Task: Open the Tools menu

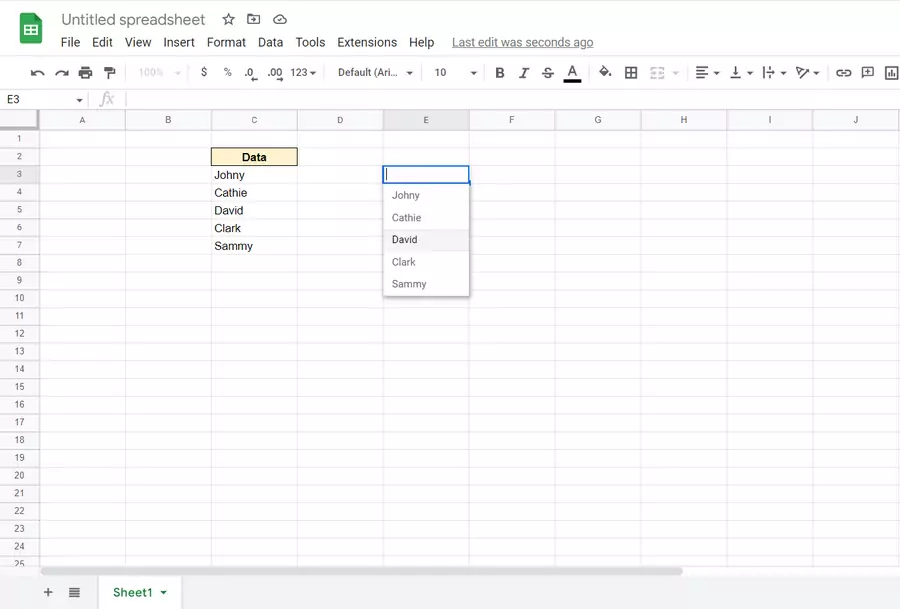Action: 311,42
